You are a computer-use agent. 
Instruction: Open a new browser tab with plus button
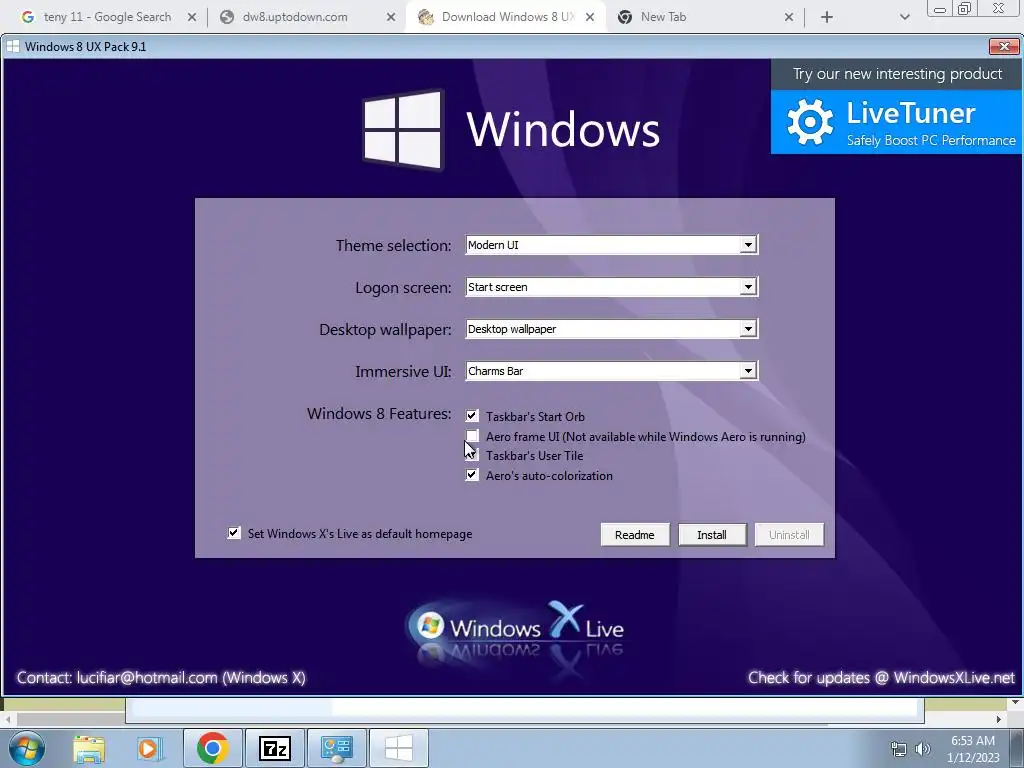tap(827, 17)
